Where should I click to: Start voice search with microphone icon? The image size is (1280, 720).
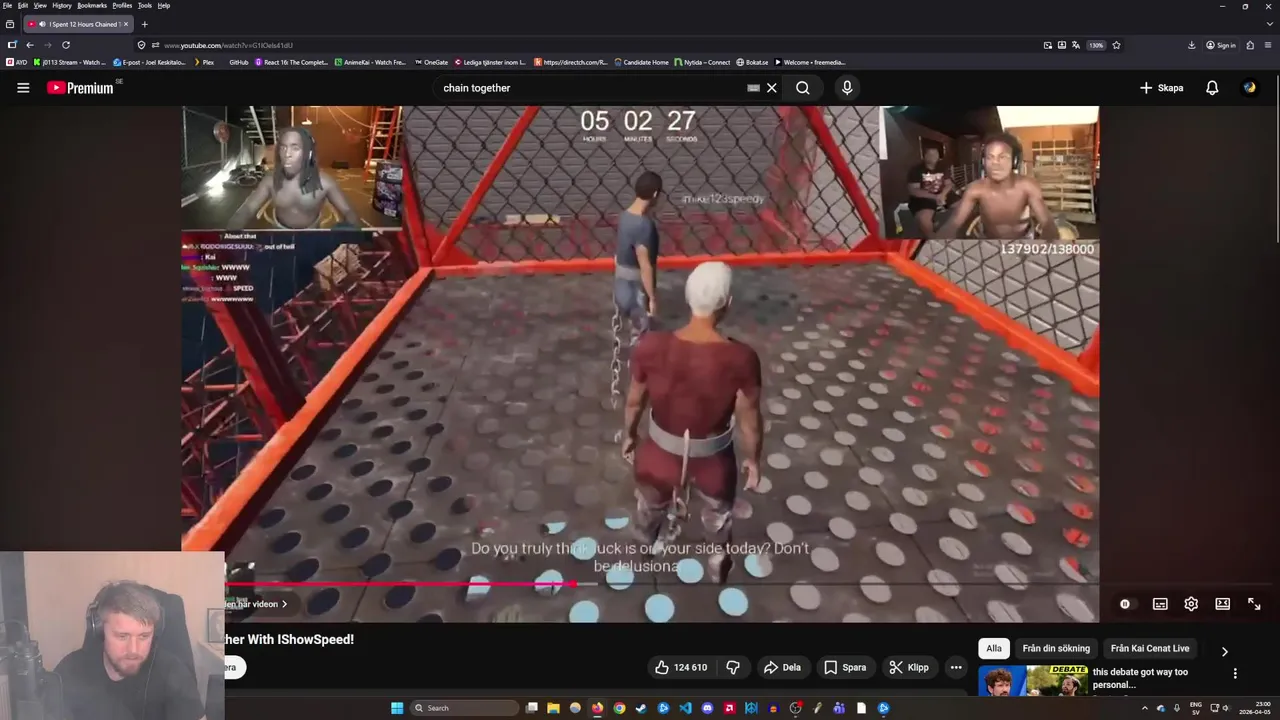coord(847,88)
